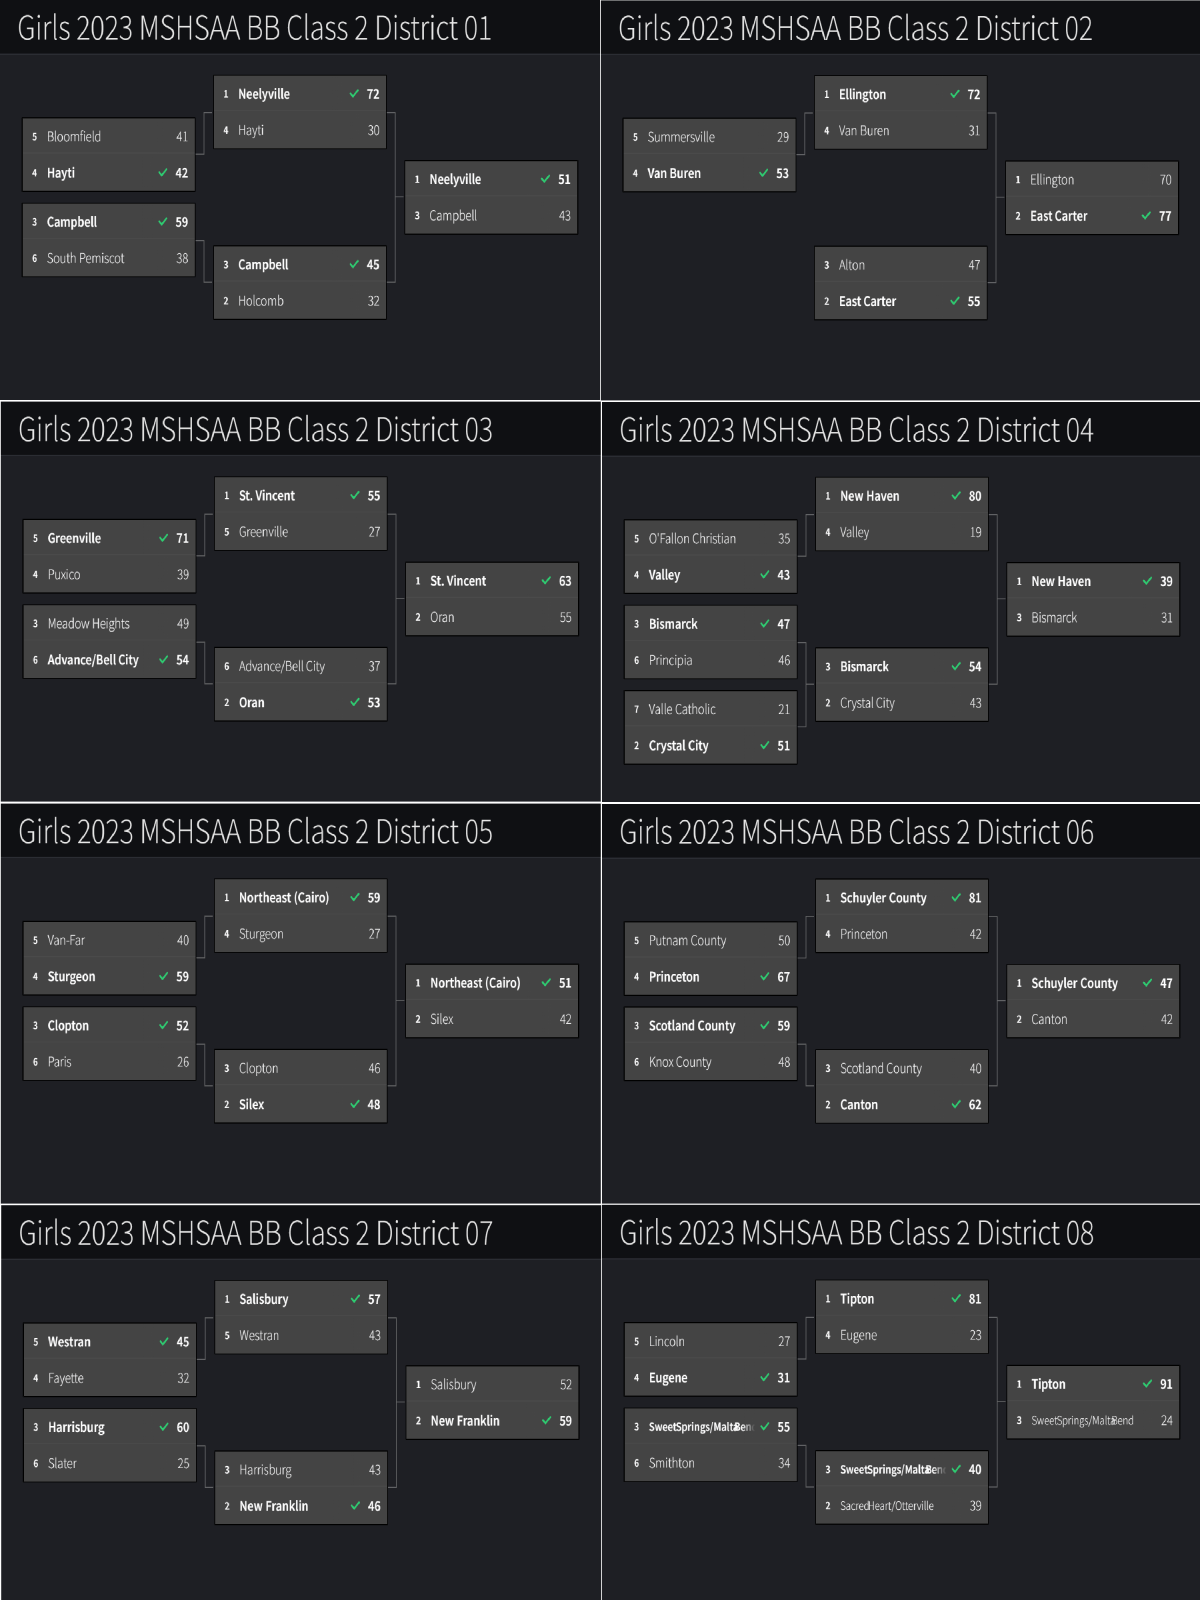Click the Girls 2023 Class 2 District 08 heading
This screenshot has width=1200, height=1600.
[x=857, y=1234]
